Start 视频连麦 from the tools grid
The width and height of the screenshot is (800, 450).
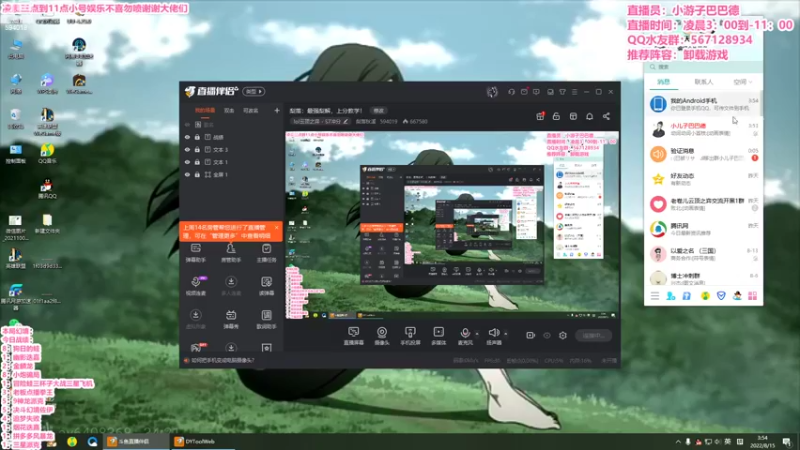(x=195, y=286)
